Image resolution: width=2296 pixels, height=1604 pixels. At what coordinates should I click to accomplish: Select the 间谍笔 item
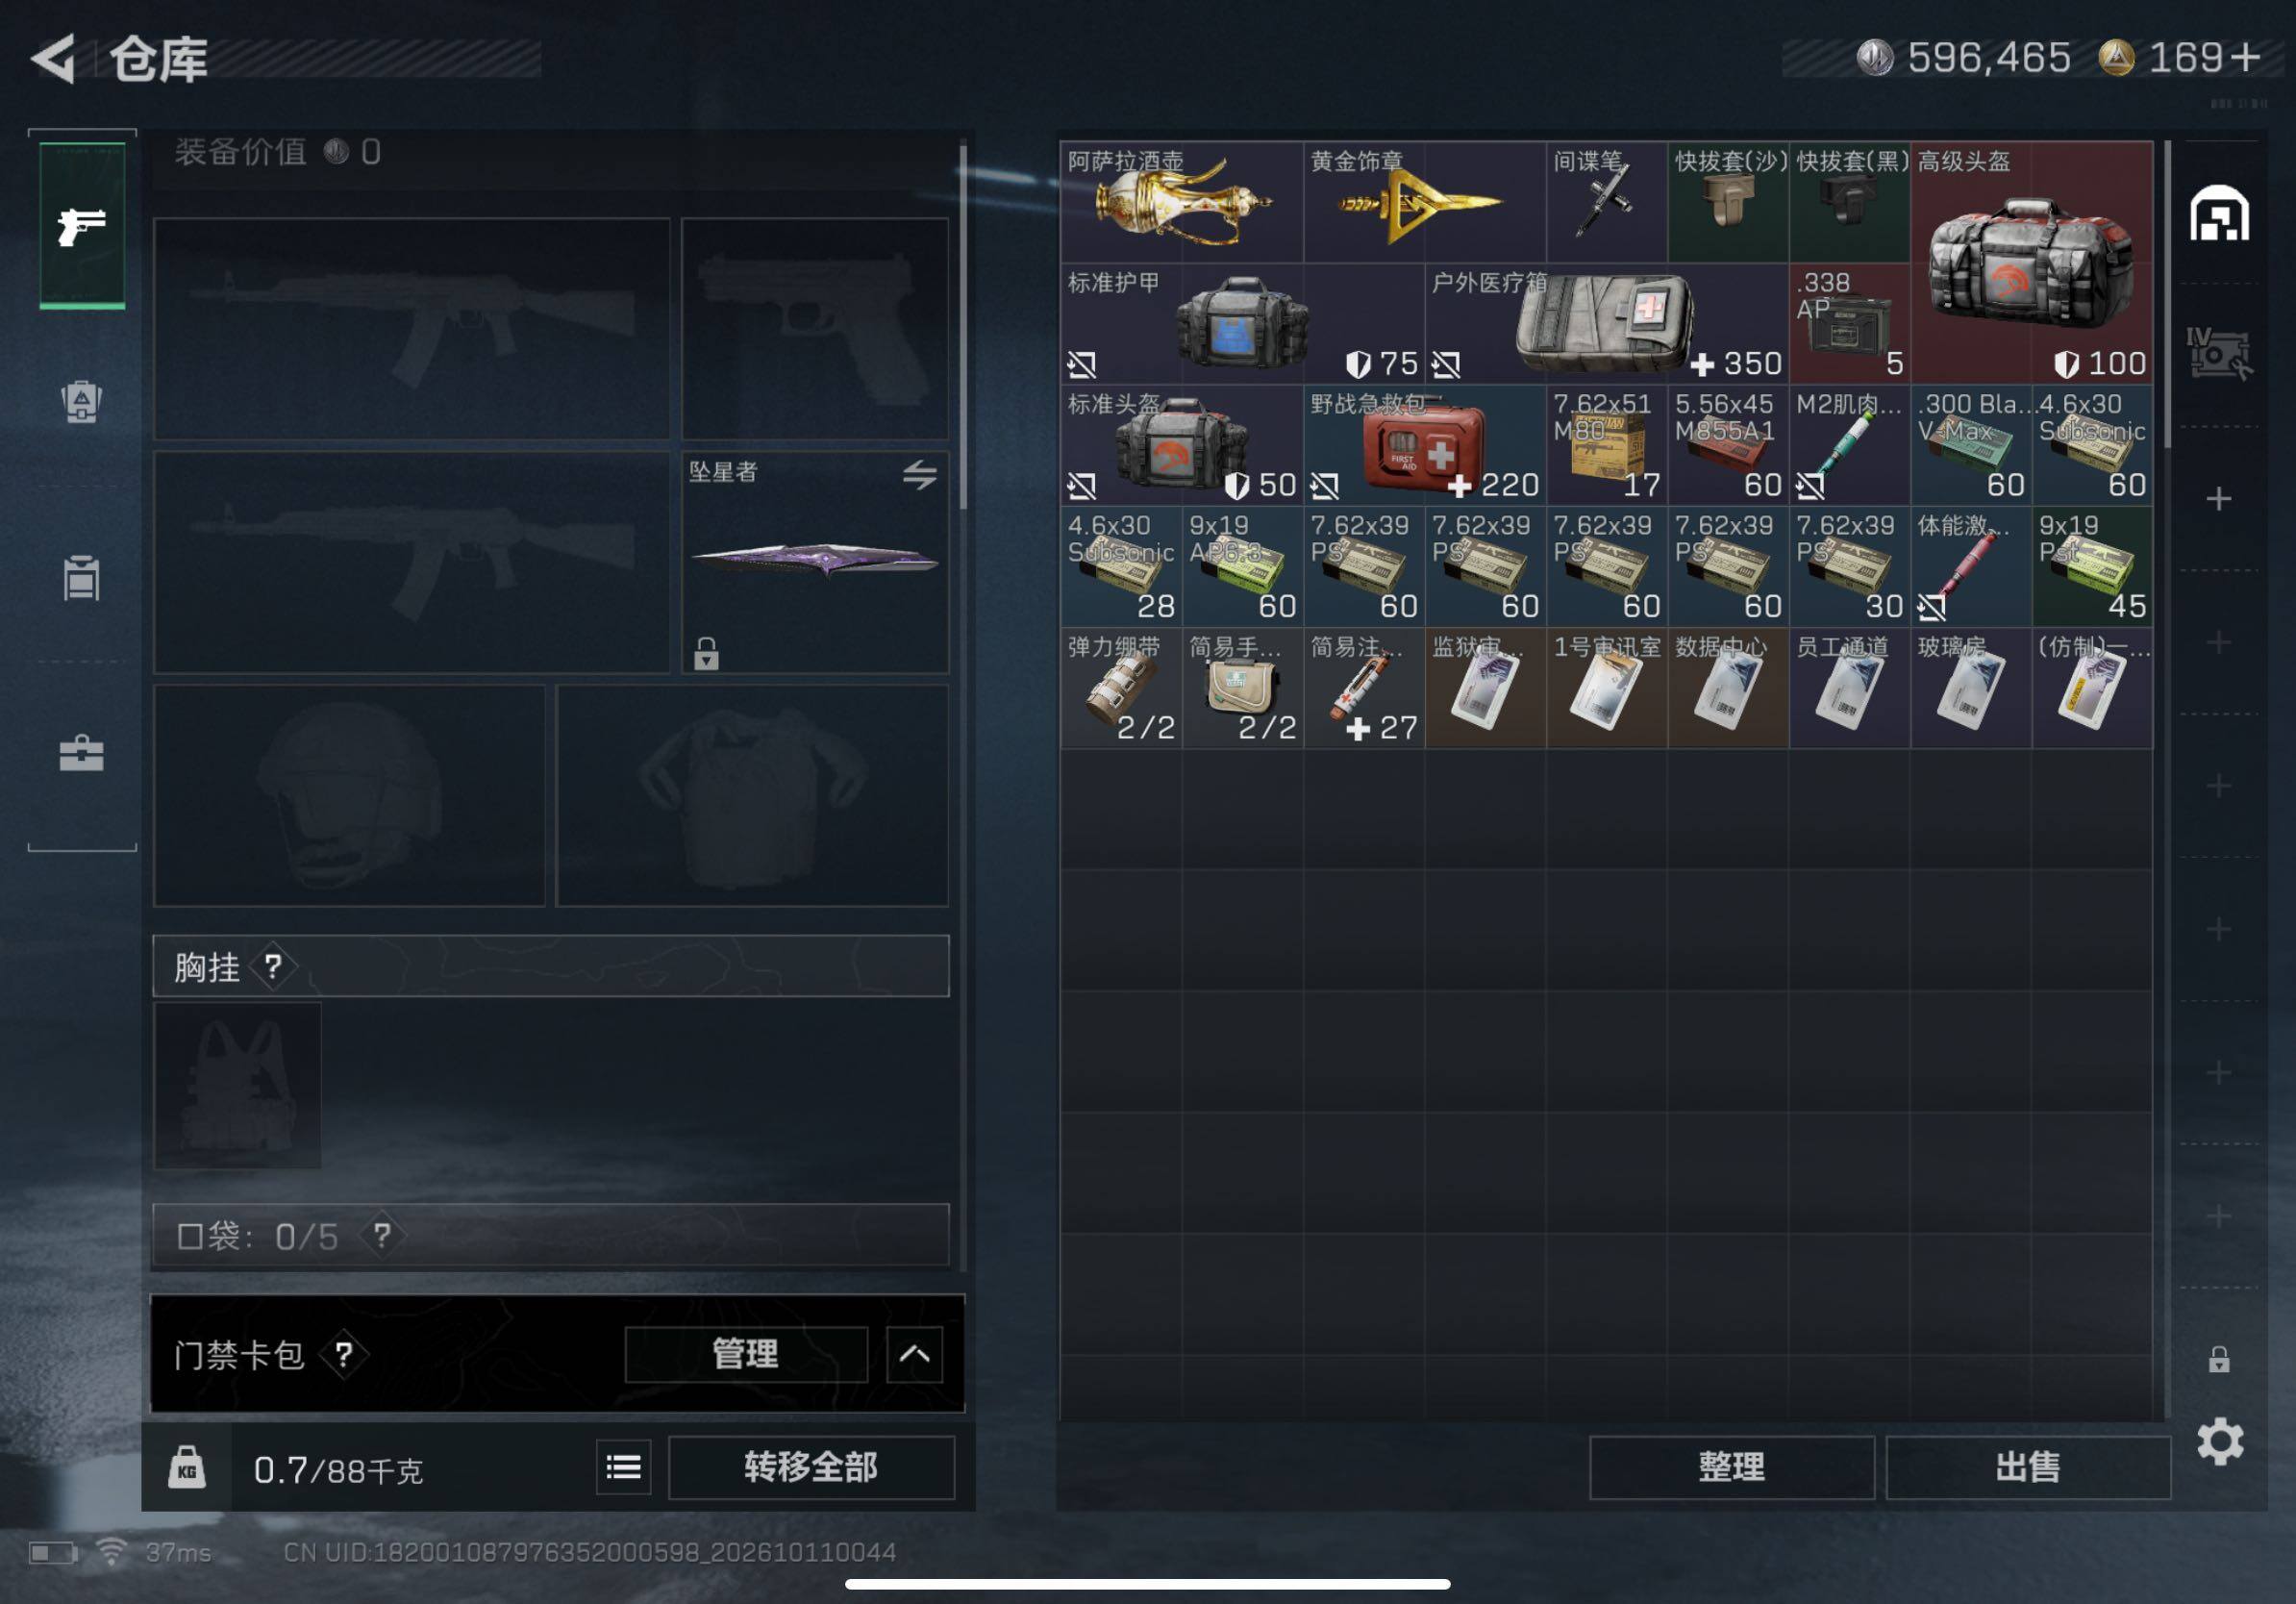pos(1607,202)
